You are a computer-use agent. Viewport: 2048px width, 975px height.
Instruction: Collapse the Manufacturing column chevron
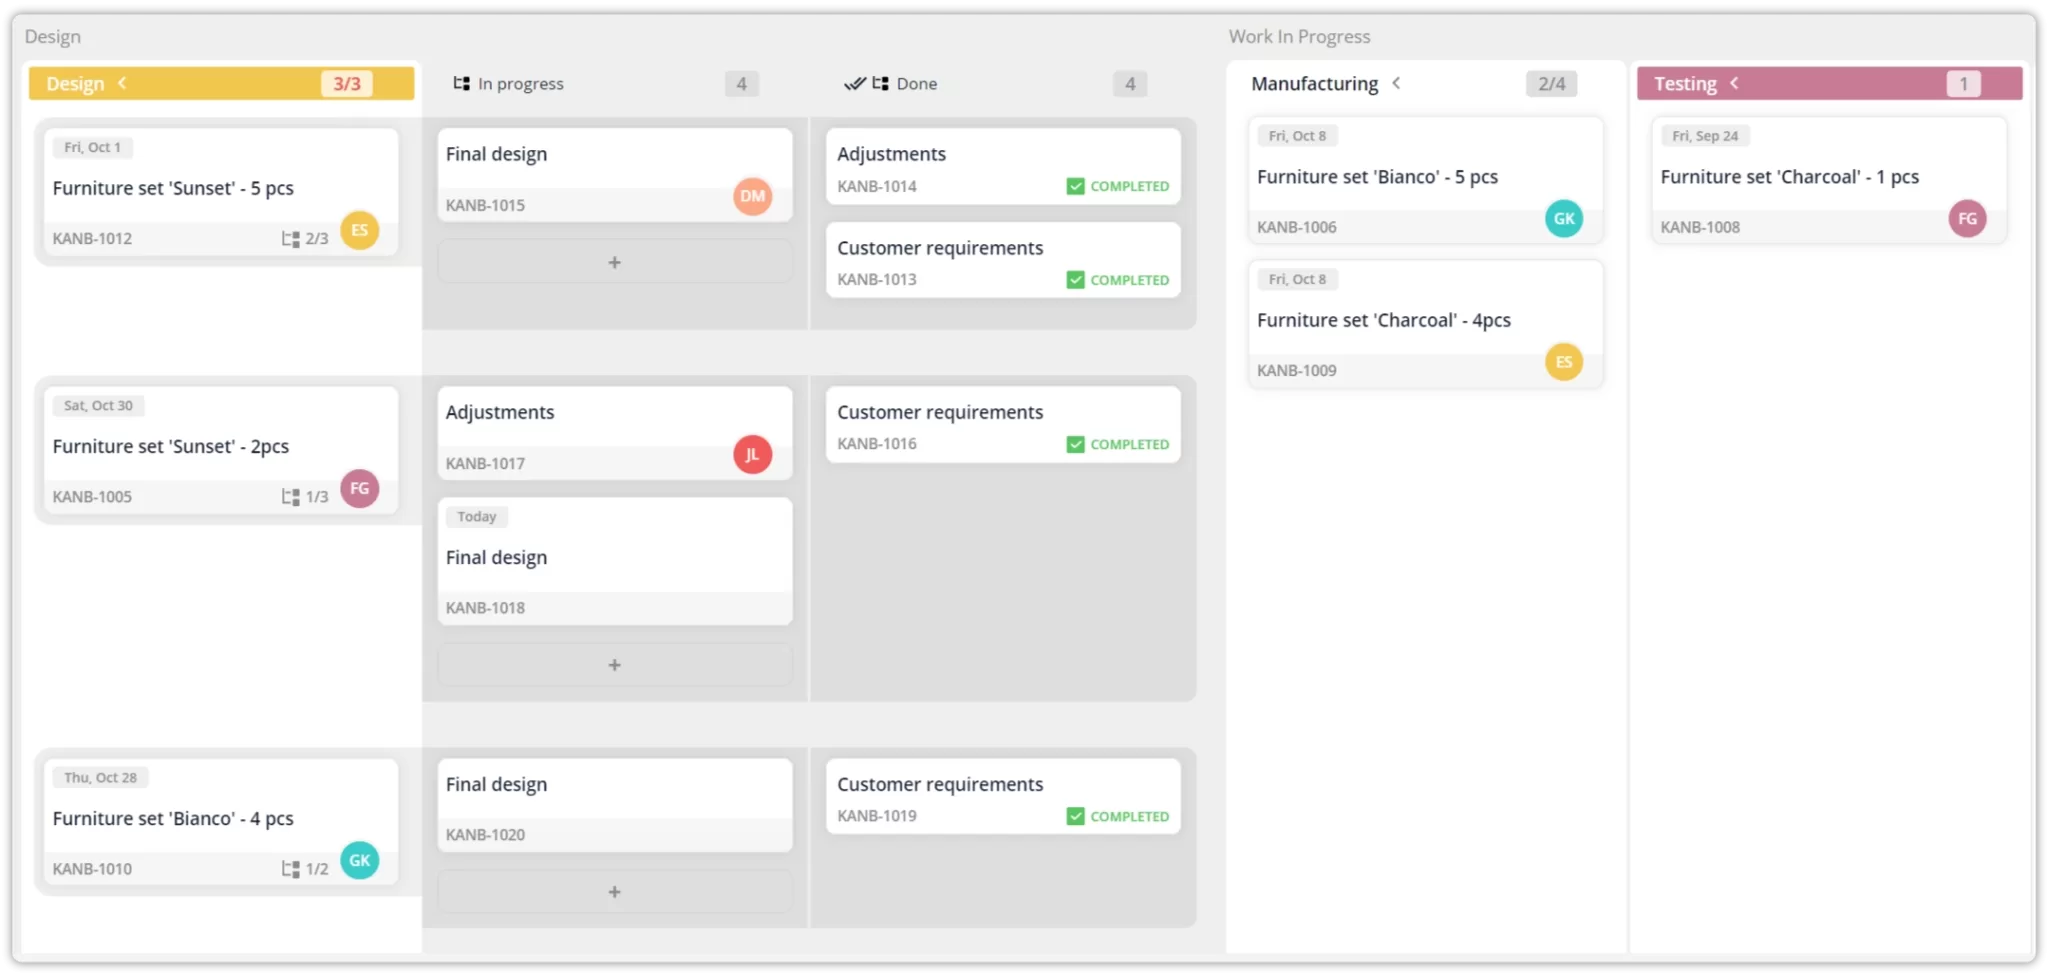tap(1396, 83)
